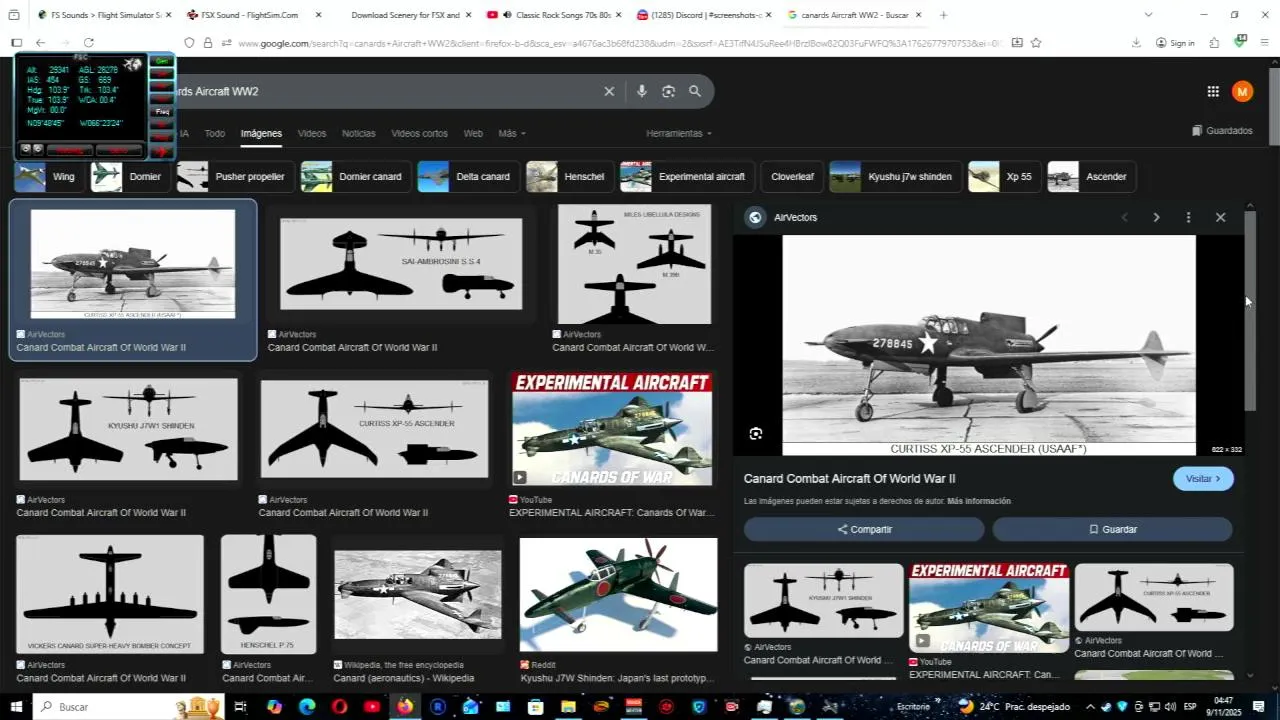Filter by Ascender chip
This screenshot has height=720, width=1280.
click(x=1091, y=177)
